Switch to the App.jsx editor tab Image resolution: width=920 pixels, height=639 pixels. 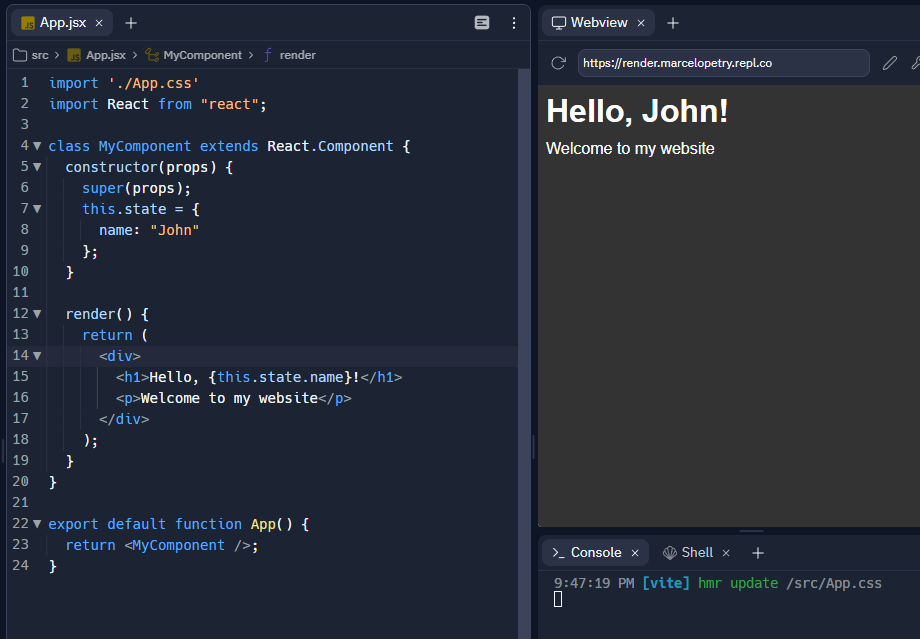[63, 23]
